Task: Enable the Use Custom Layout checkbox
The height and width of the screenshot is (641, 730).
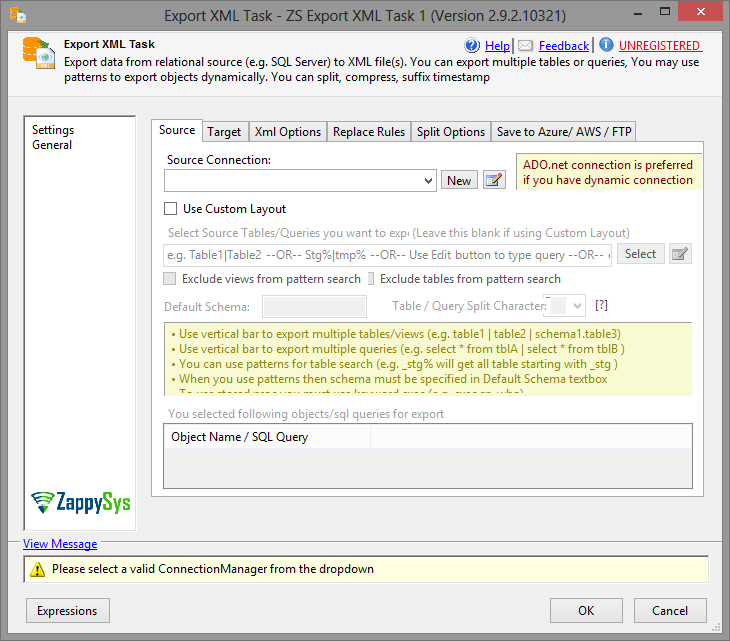Action: point(170,209)
